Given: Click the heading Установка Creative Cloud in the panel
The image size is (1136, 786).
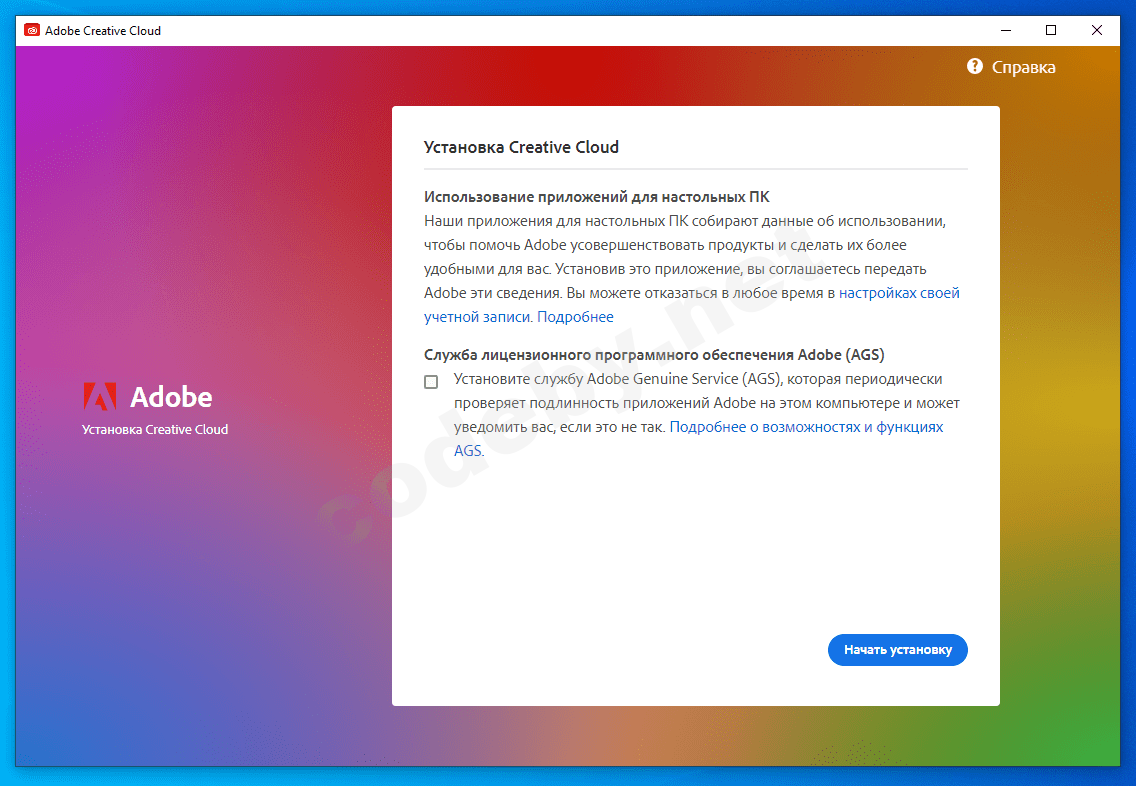Looking at the screenshot, I should [521, 147].
